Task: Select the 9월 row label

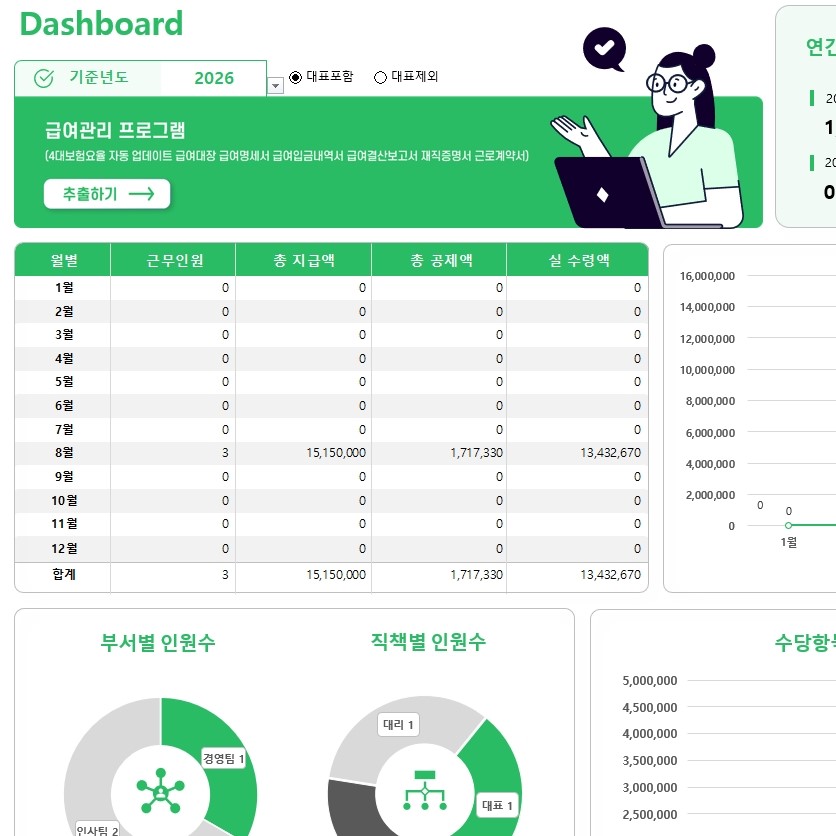Action: 64,477
